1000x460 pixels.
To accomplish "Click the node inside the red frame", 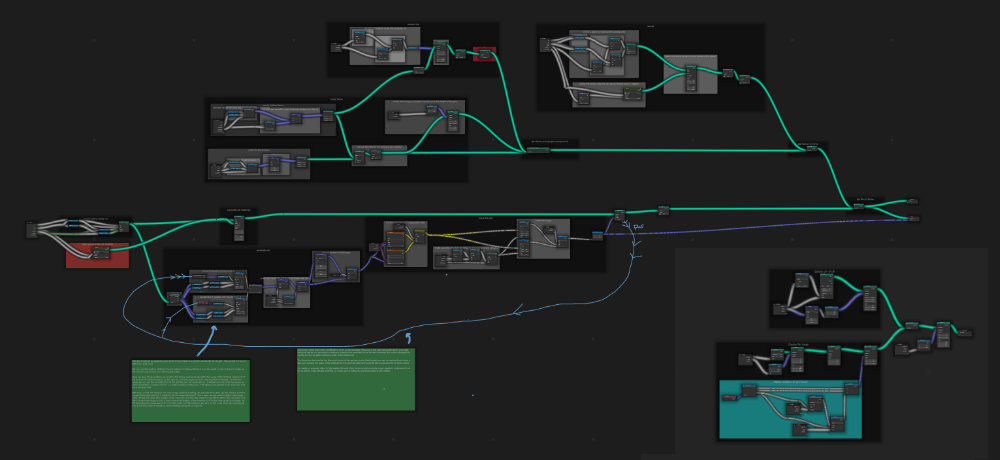I will [99, 252].
